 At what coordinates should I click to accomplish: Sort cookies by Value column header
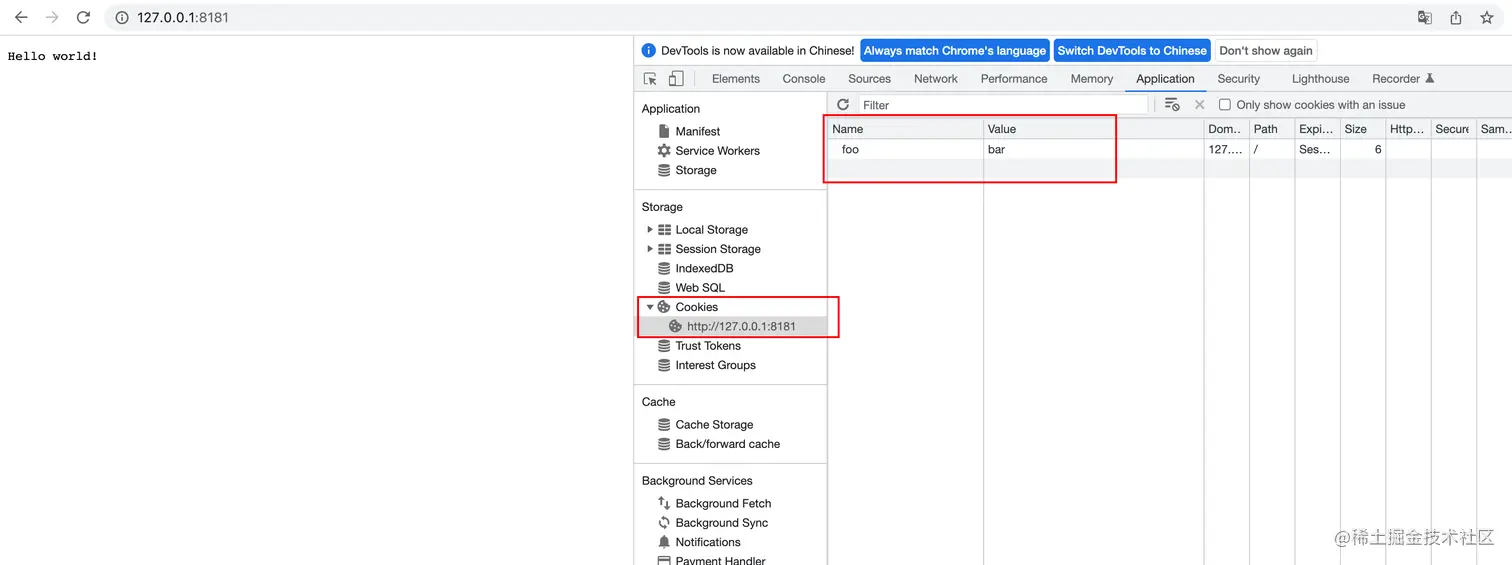(x=1094, y=129)
